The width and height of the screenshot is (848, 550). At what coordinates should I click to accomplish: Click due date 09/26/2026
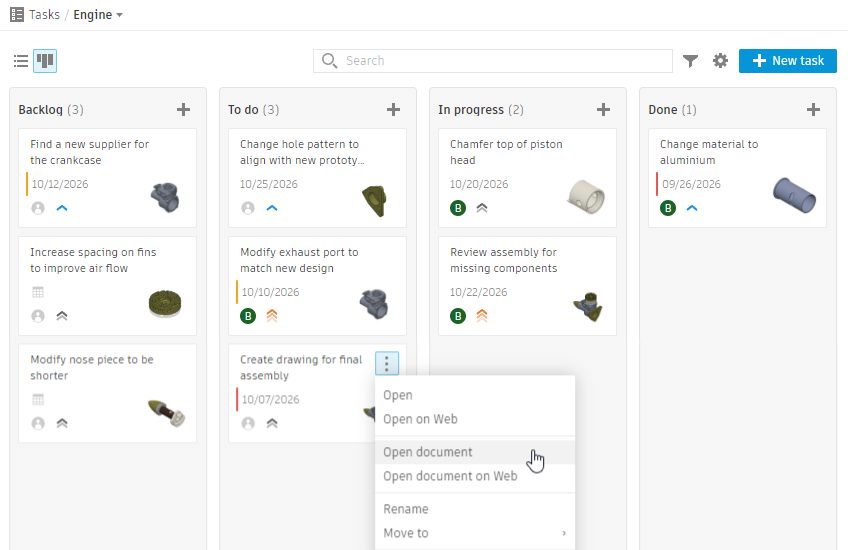[x=691, y=184]
